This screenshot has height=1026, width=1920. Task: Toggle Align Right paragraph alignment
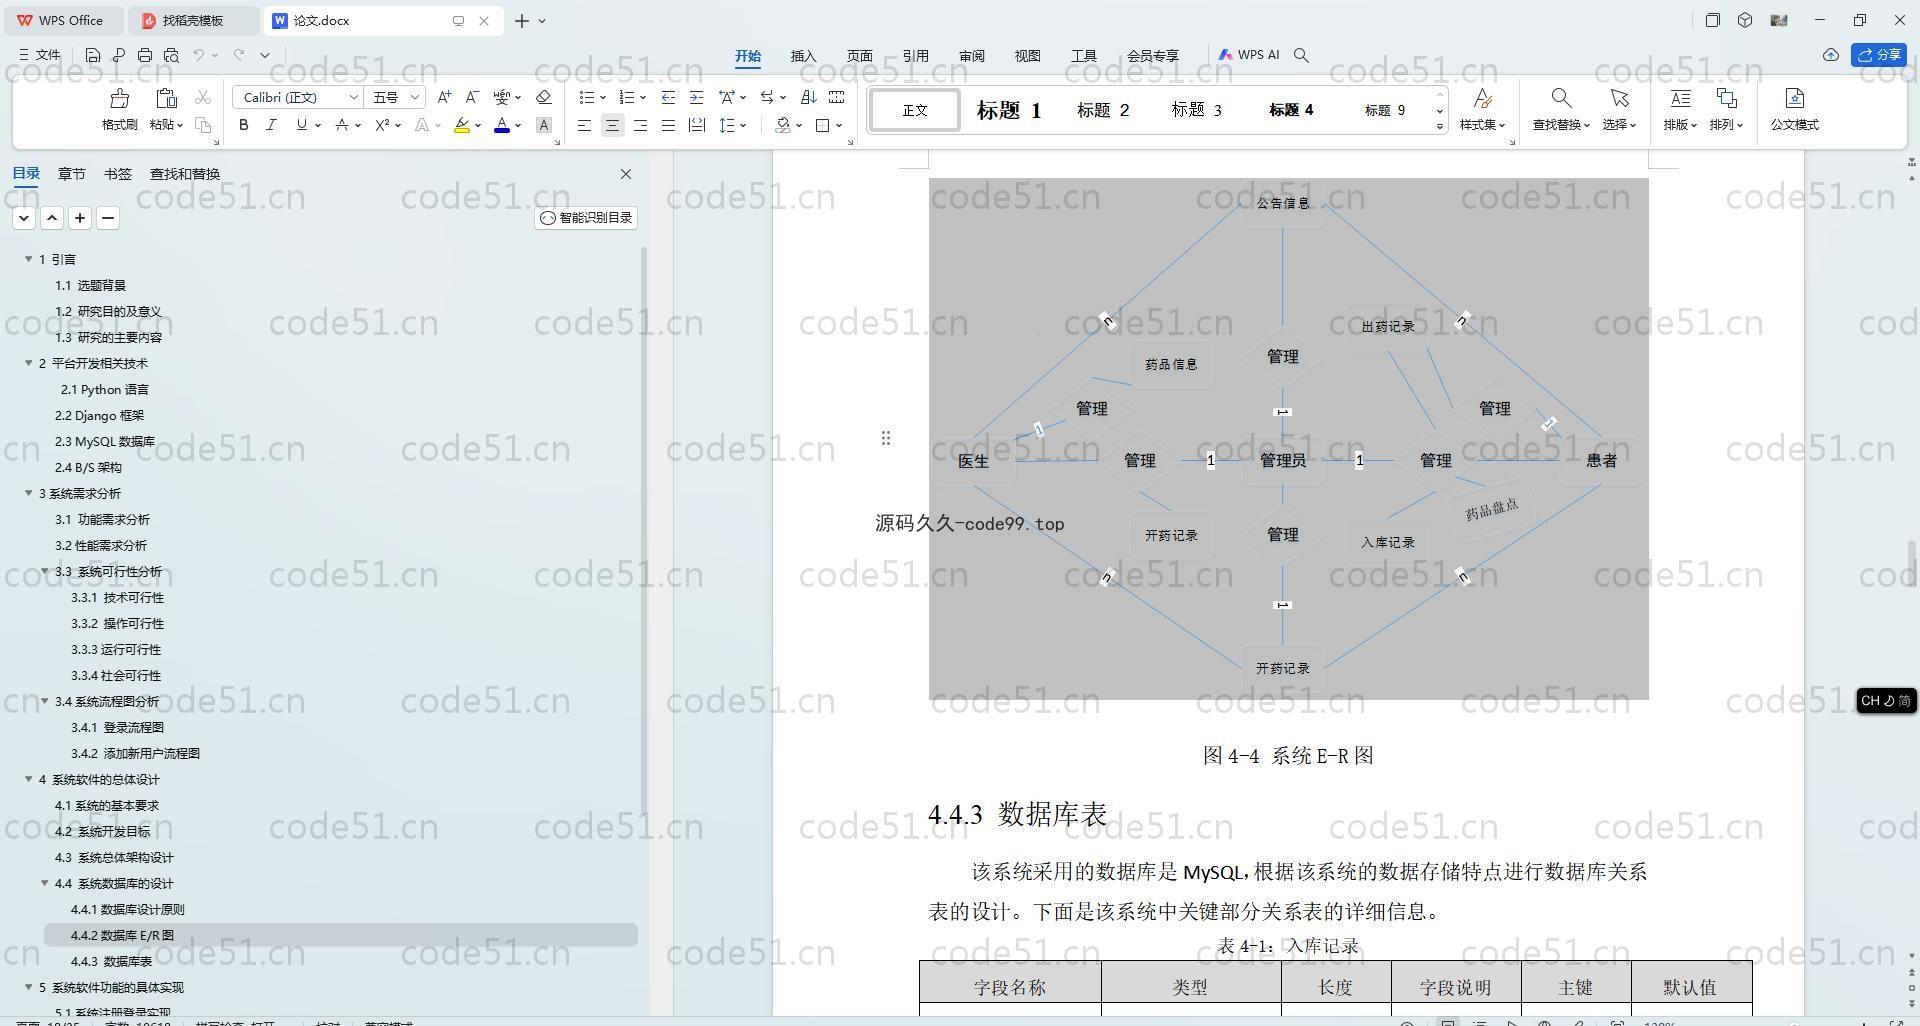(640, 125)
